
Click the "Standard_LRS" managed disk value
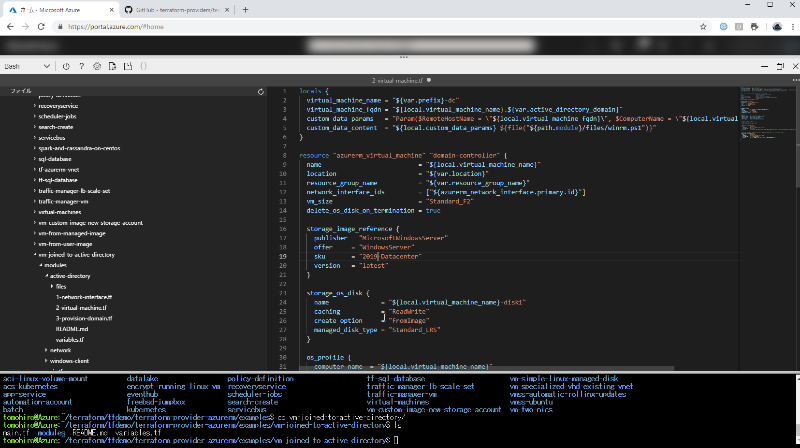point(414,330)
